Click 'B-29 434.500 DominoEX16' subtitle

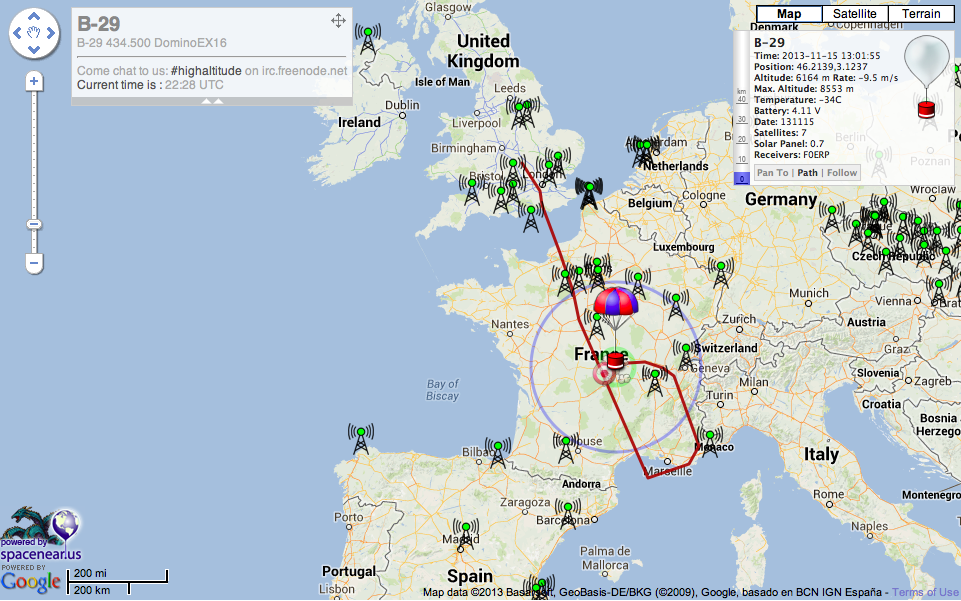152,43
